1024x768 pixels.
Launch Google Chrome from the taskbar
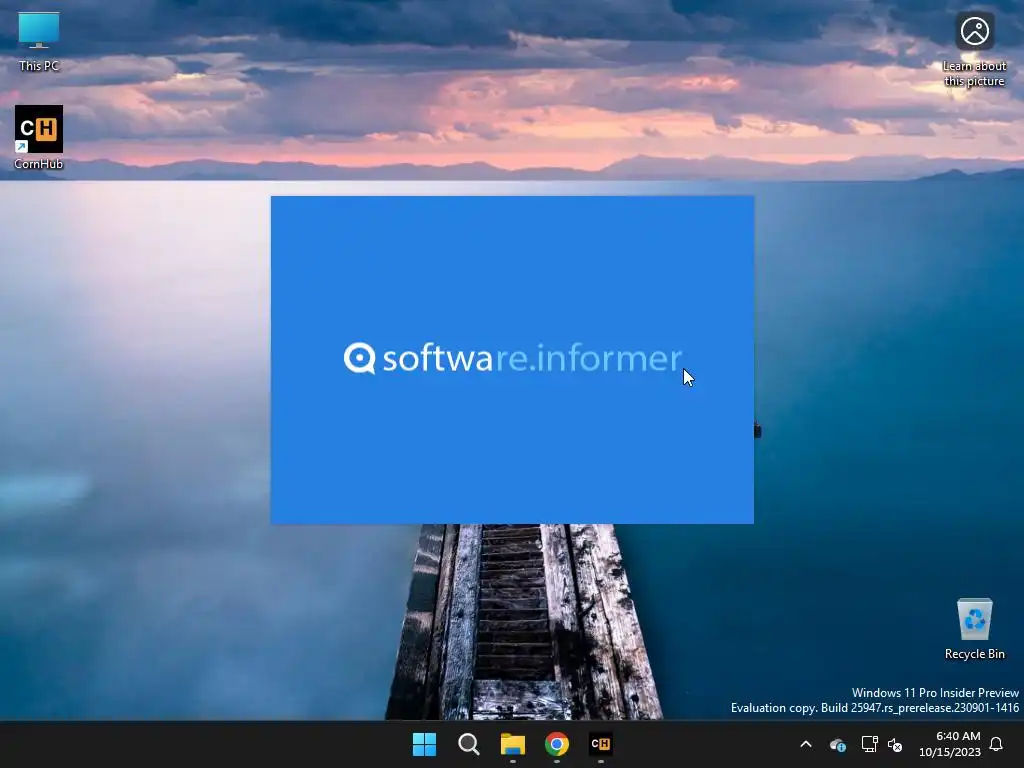[x=556, y=744]
